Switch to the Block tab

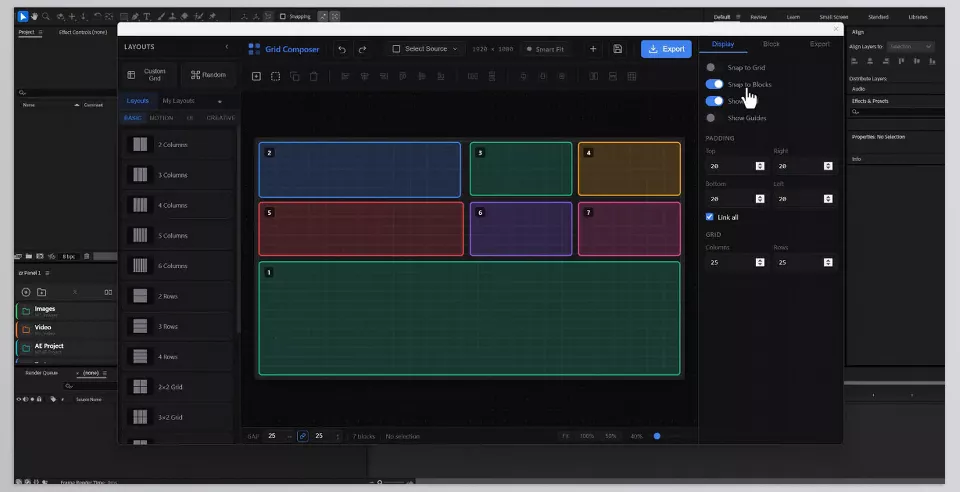(771, 44)
